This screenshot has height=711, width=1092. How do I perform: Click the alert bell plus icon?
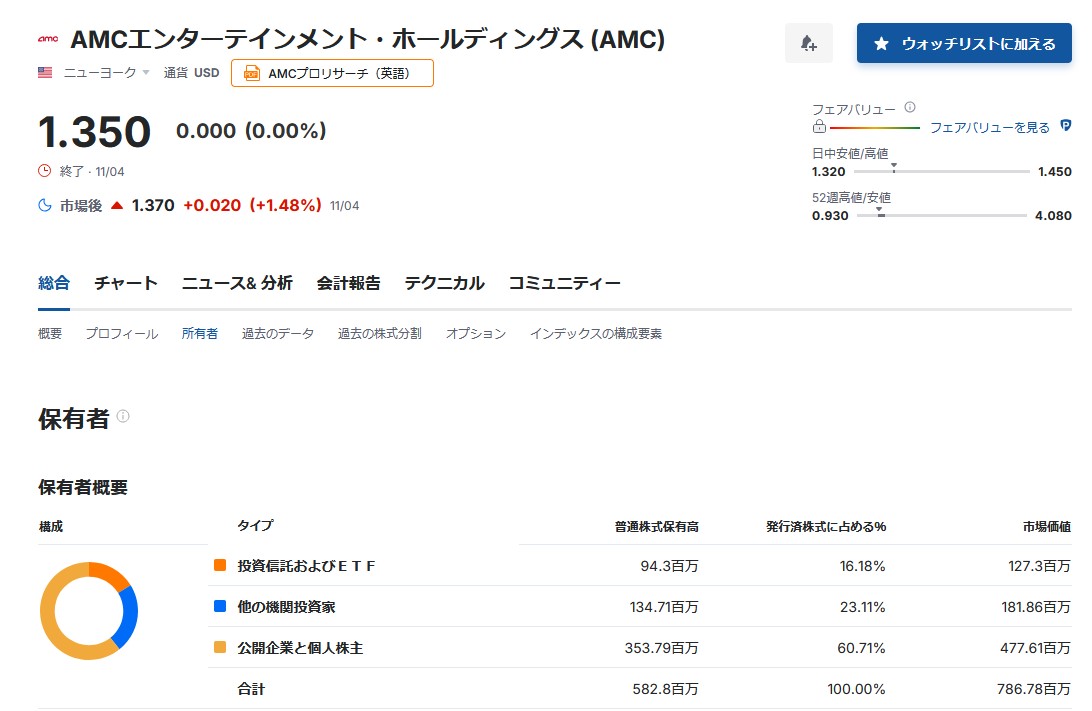point(808,44)
